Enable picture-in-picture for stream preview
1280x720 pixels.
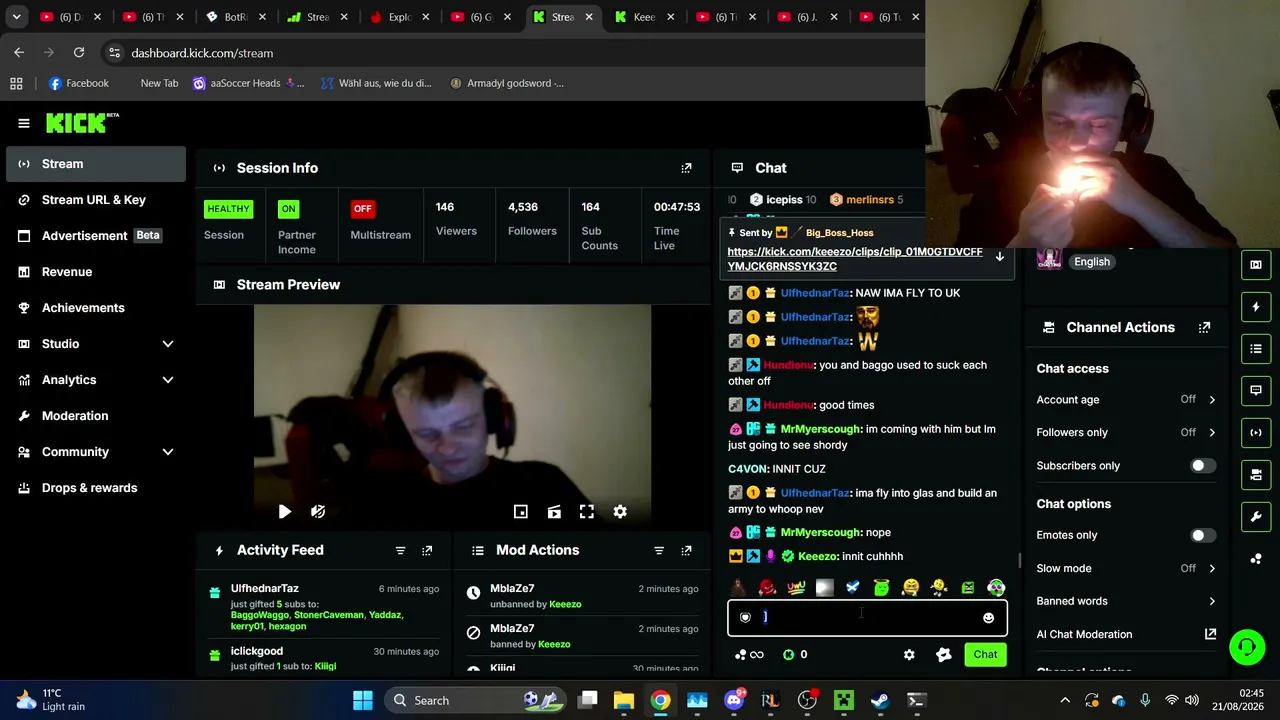(521, 512)
